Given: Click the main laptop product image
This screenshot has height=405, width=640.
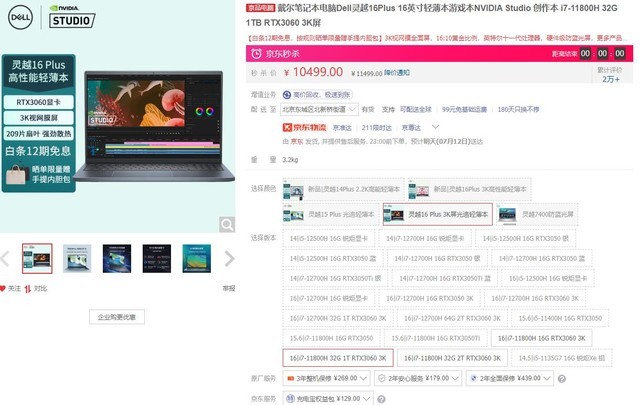Looking at the screenshot, I should [153, 127].
